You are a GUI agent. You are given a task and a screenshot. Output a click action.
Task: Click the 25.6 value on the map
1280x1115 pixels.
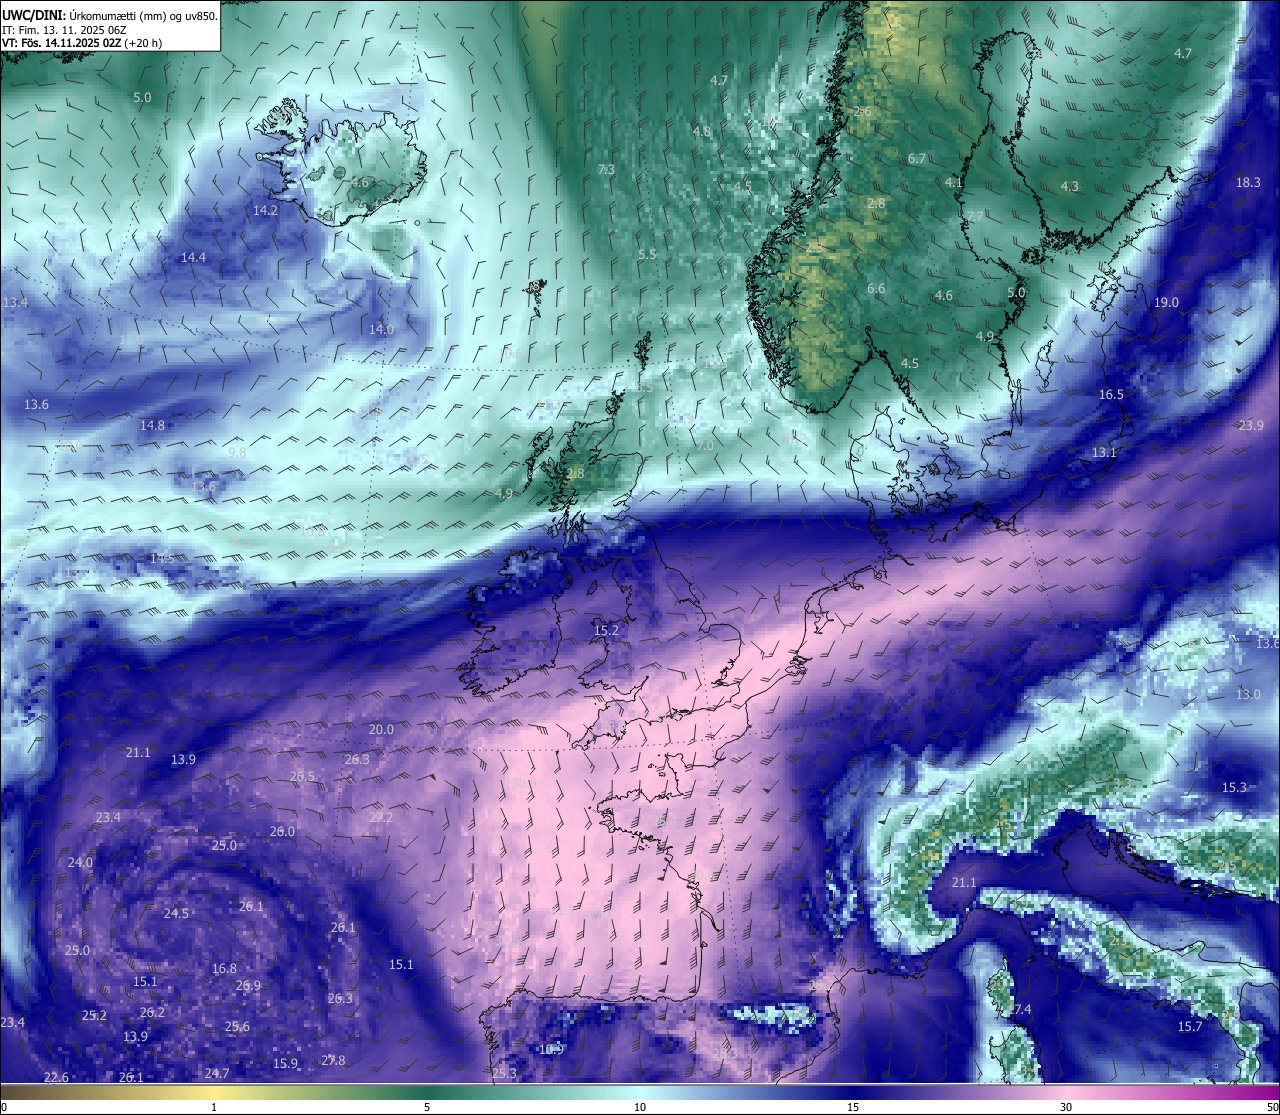[x=237, y=1027]
